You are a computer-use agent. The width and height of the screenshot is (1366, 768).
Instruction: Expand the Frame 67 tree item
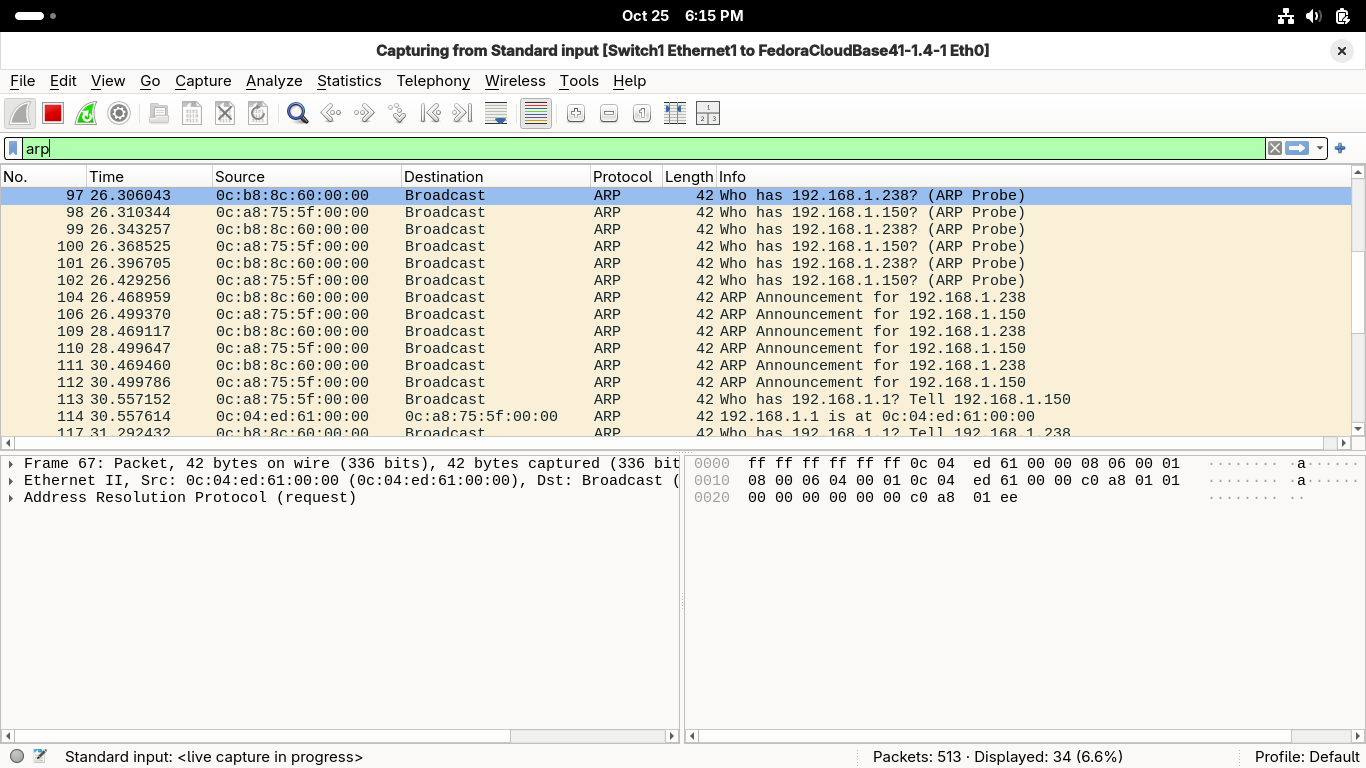click(11, 464)
